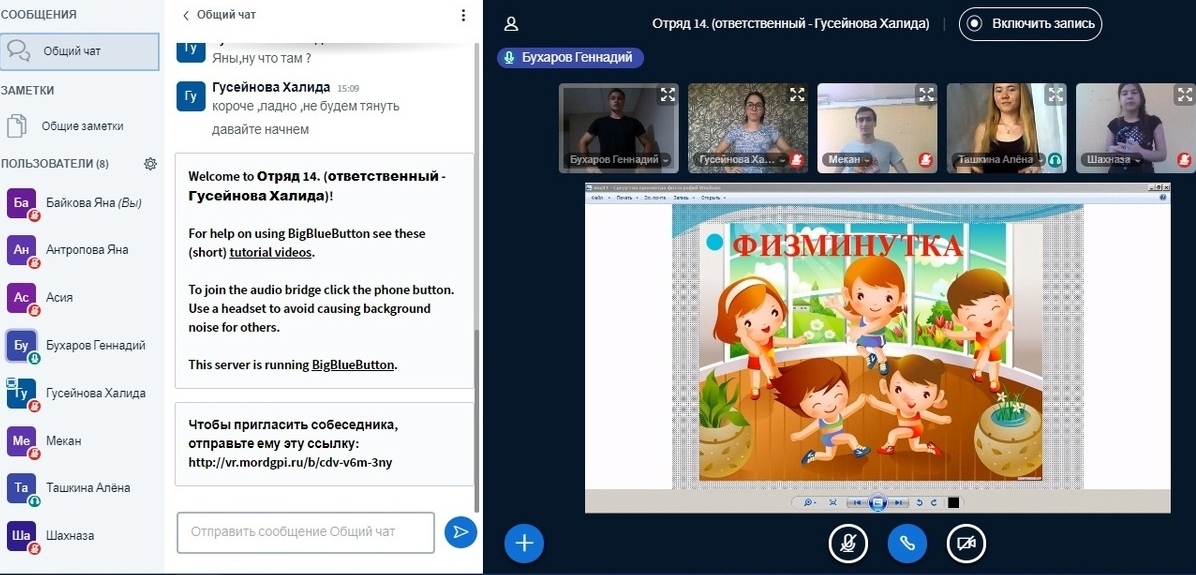Click the black square in photo viewer toolbar
This screenshot has width=1196, height=575.
pyautogui.click(x=953, y=503)
